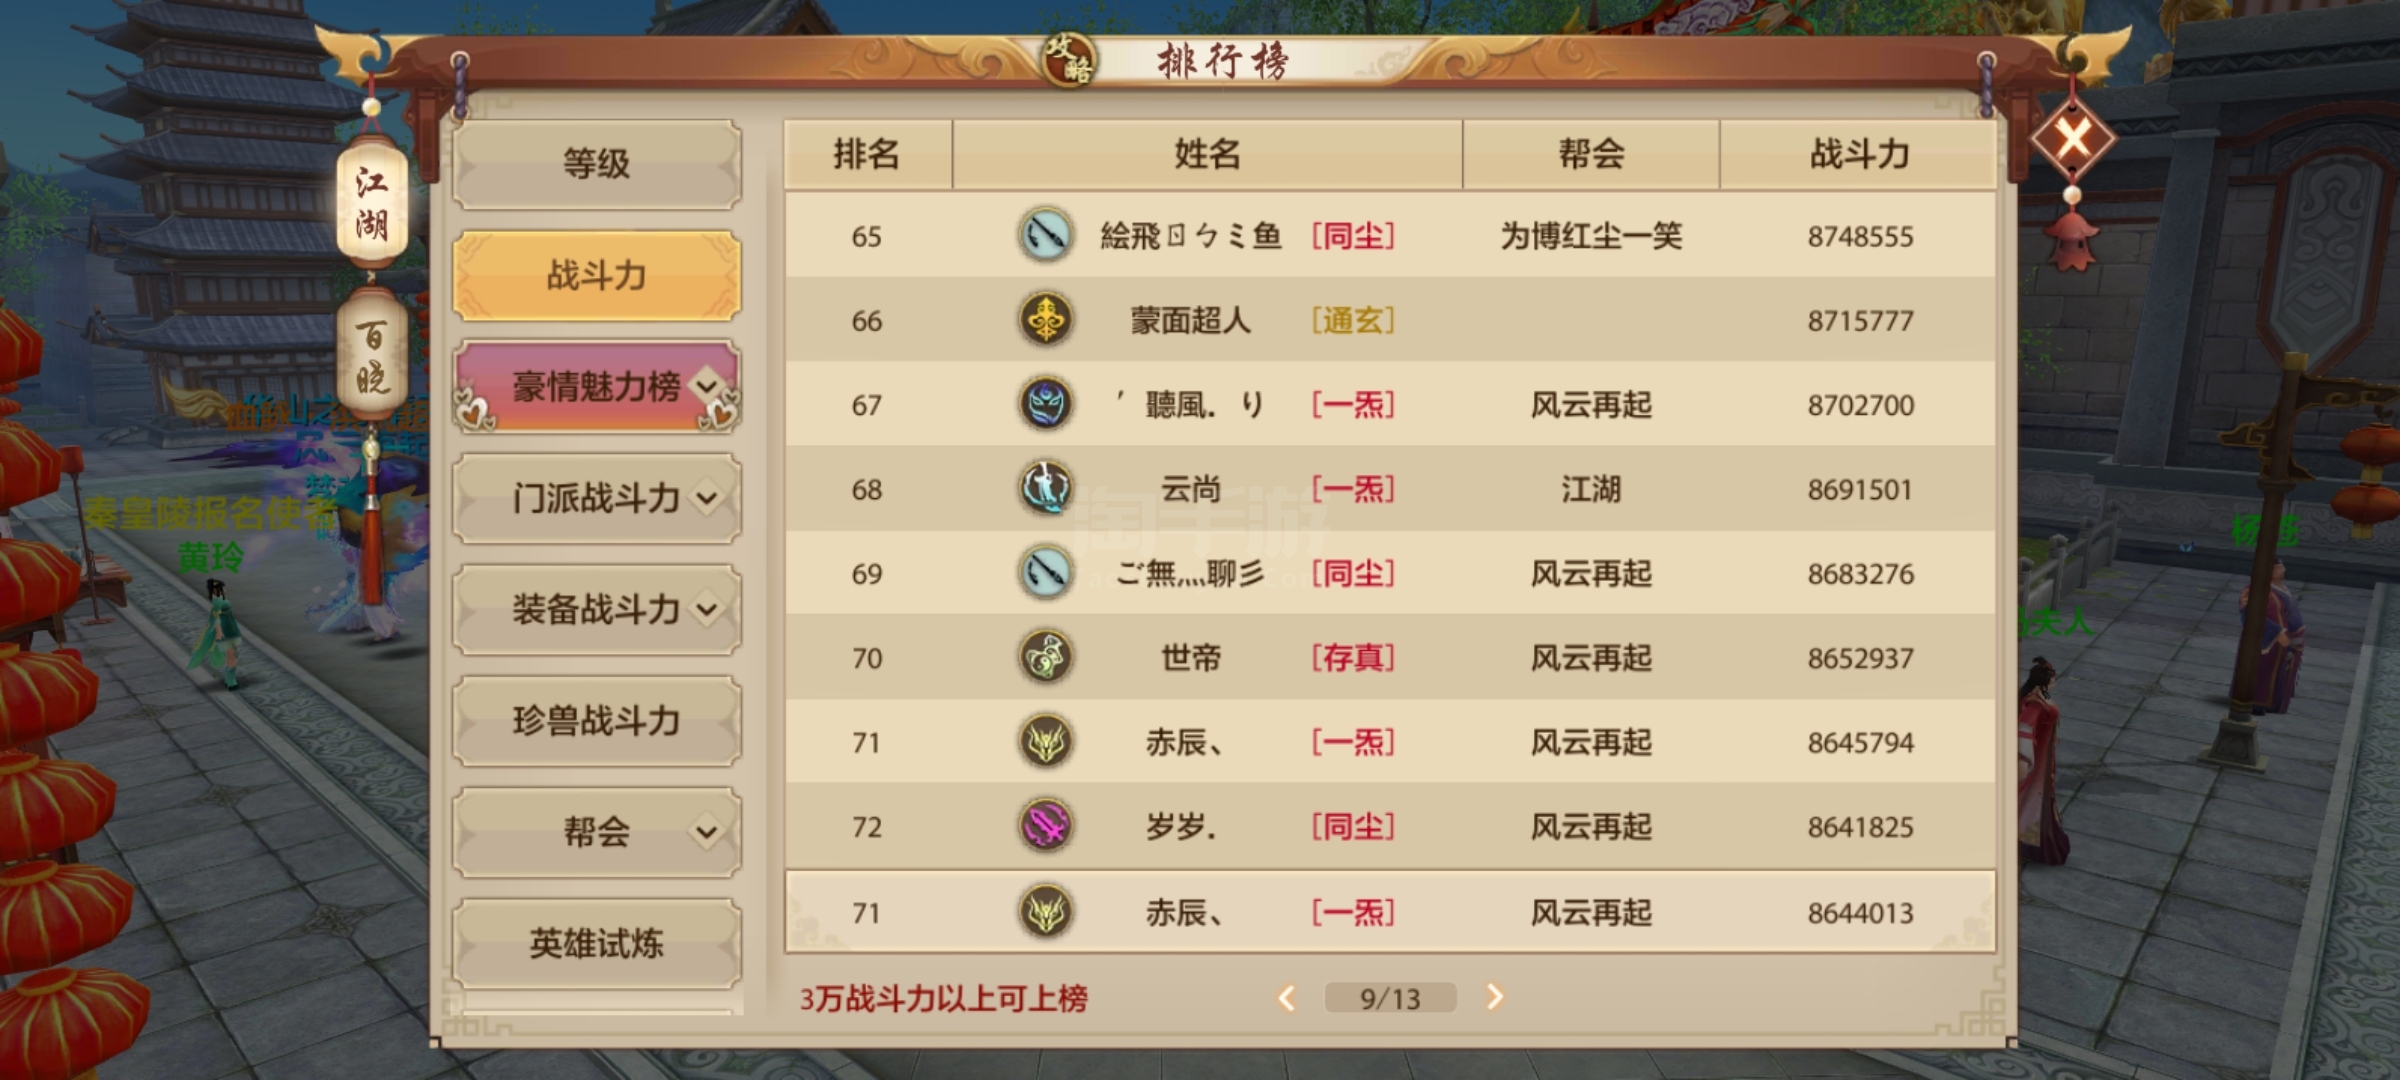The image size is (2400, 1080).
Task: Click the 攻略 guide badge icon
Action: pyautogui.click(x=1068, y=60)
